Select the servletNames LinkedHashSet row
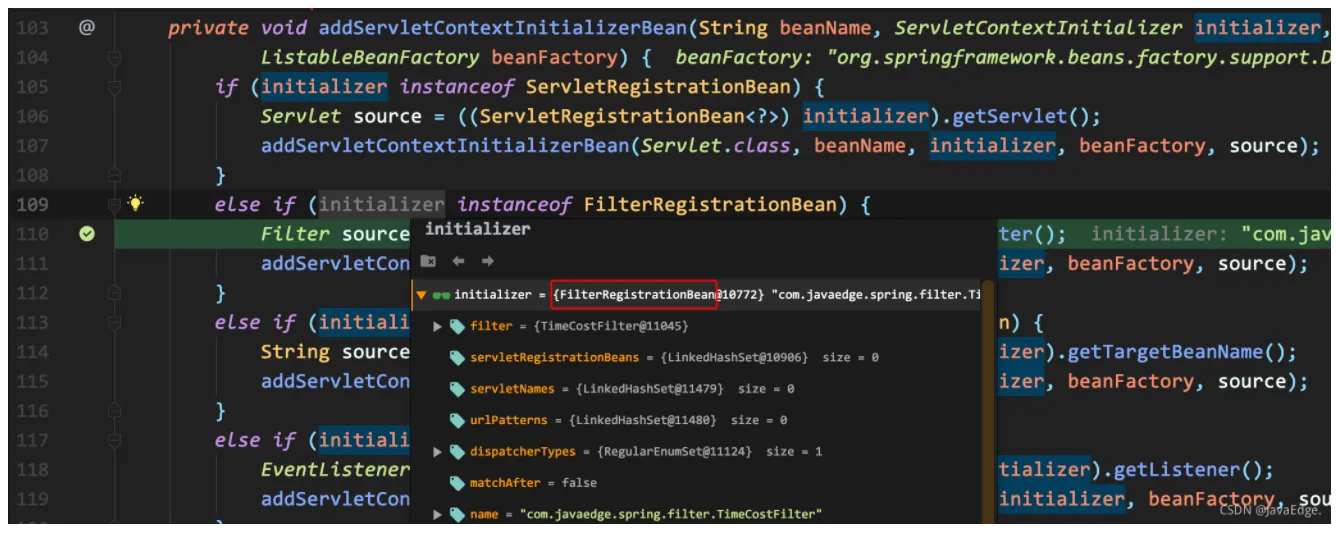This screenshot has width=1336, height=533. point(697,389)
